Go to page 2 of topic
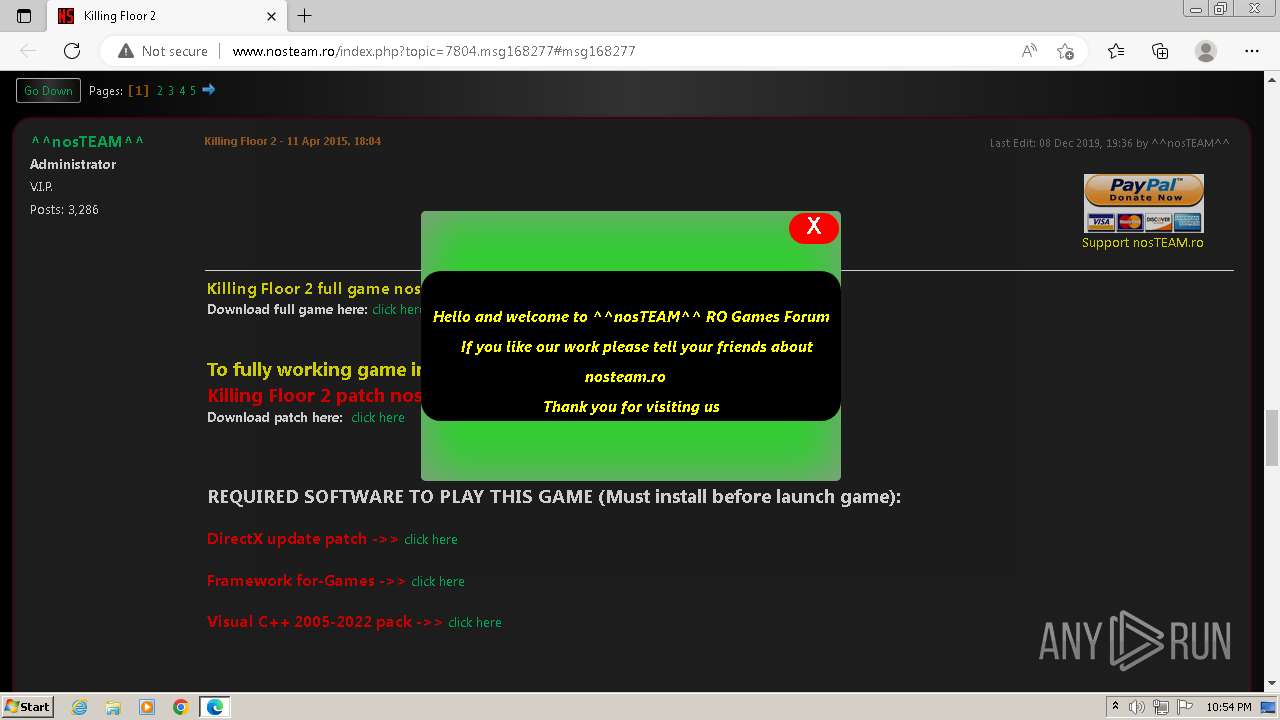 tap(160, 91)
